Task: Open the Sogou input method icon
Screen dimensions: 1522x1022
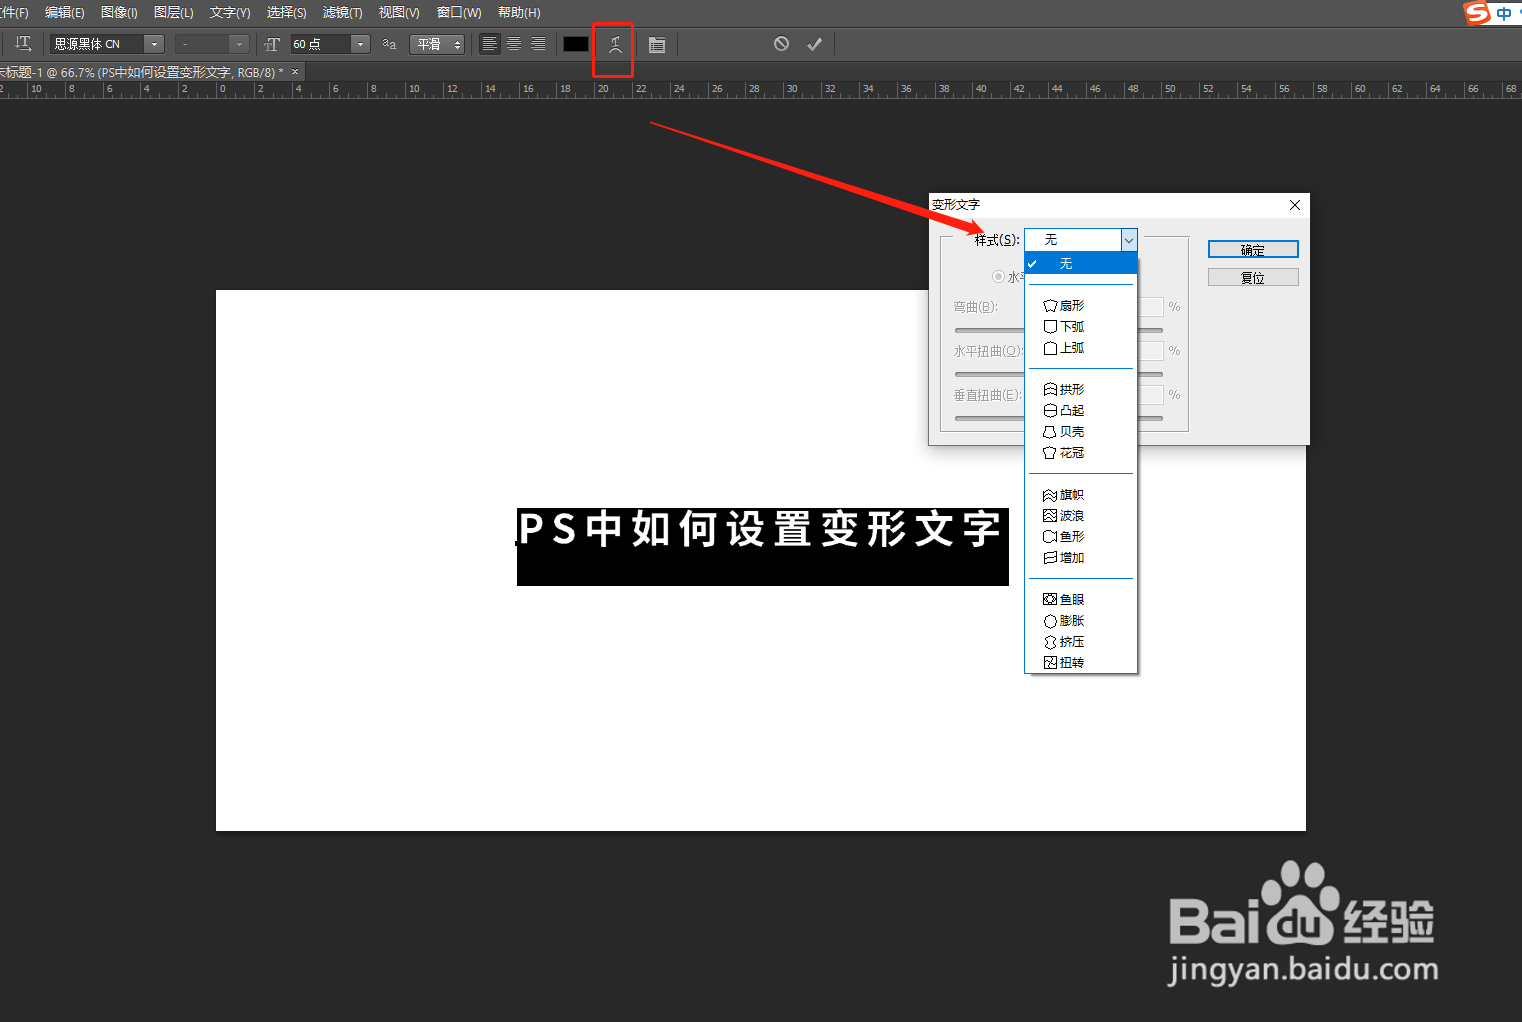Action: pos(1477,13)
